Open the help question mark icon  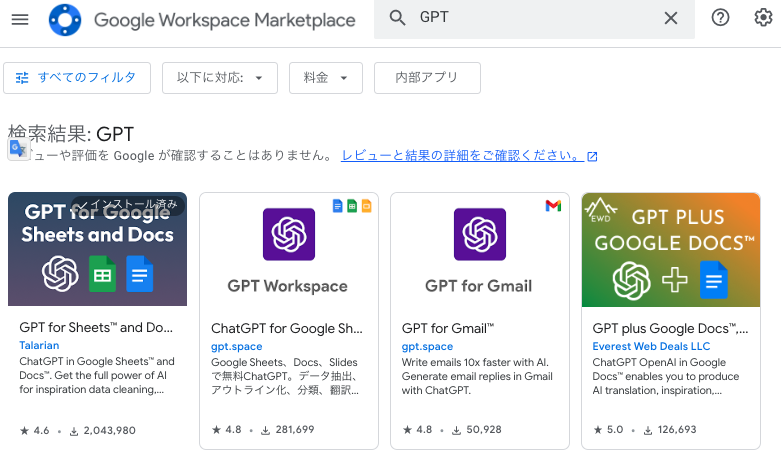720,18
